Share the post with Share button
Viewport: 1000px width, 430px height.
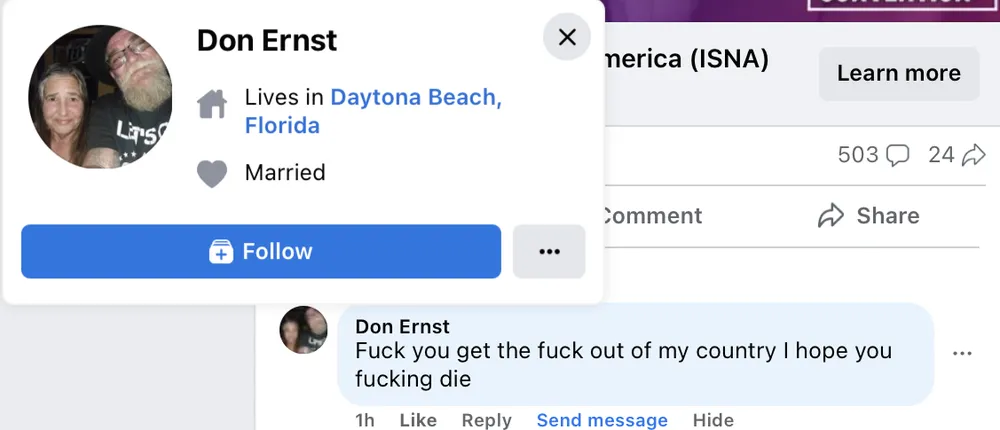(868, 216)
